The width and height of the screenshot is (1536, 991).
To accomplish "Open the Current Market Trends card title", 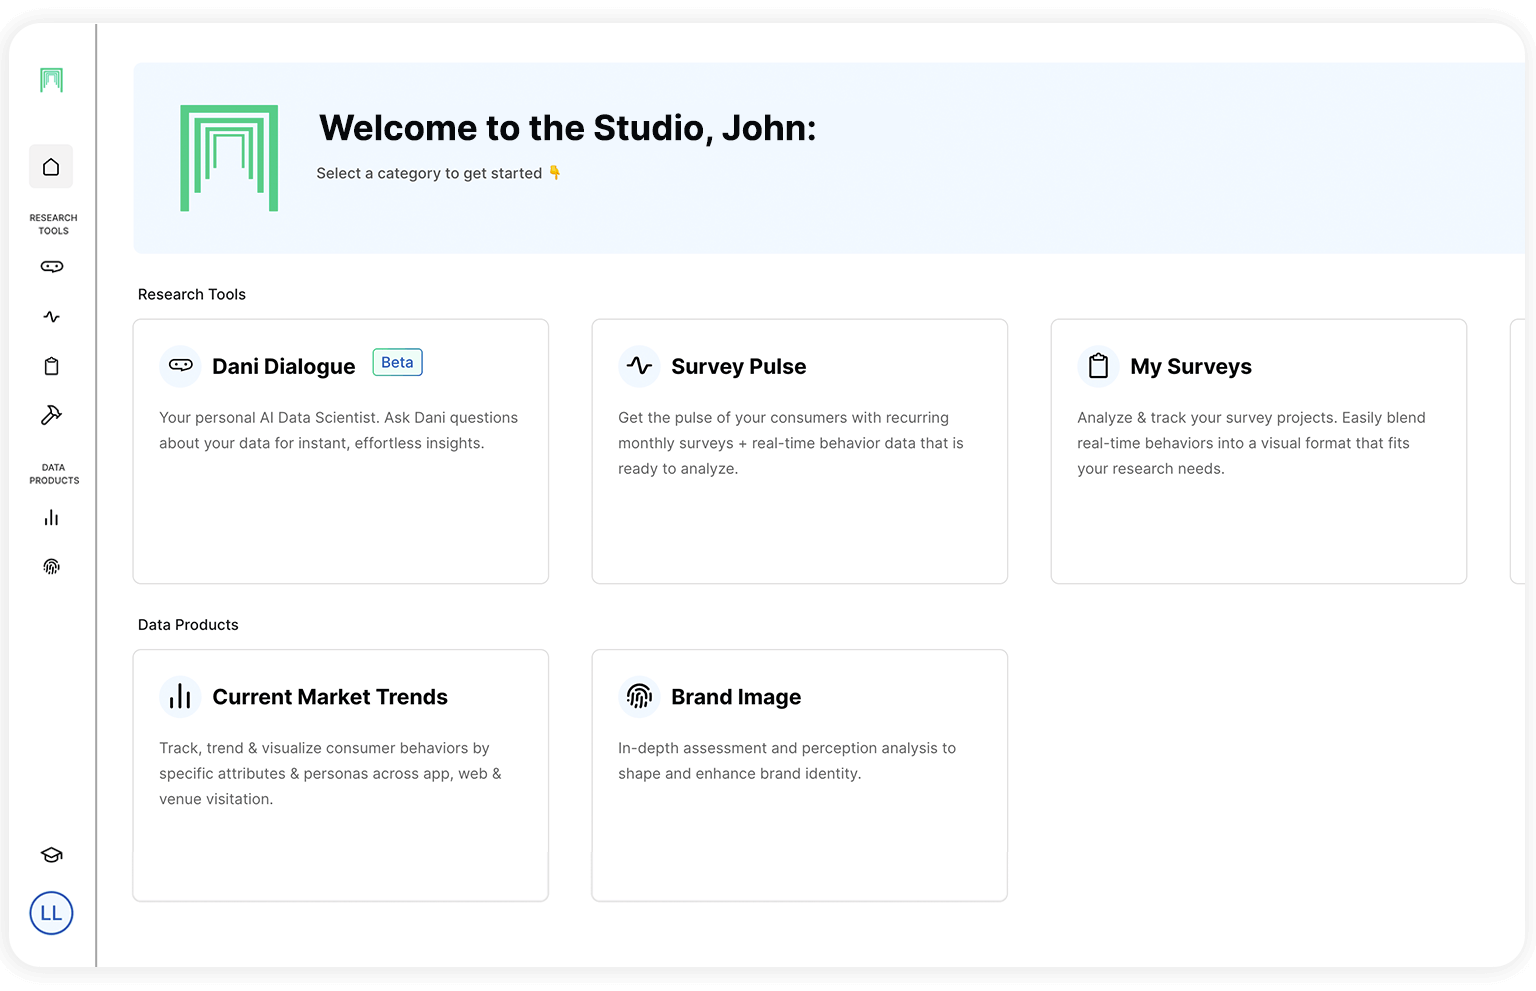I will click(330, 697).
